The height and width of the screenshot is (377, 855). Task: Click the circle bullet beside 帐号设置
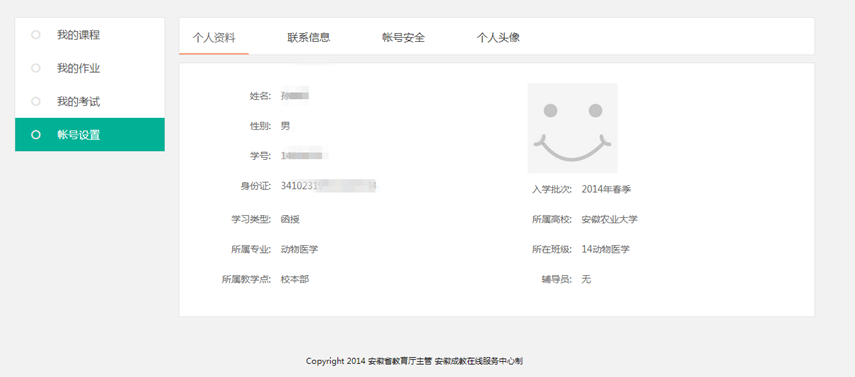(x=36, y=135)
